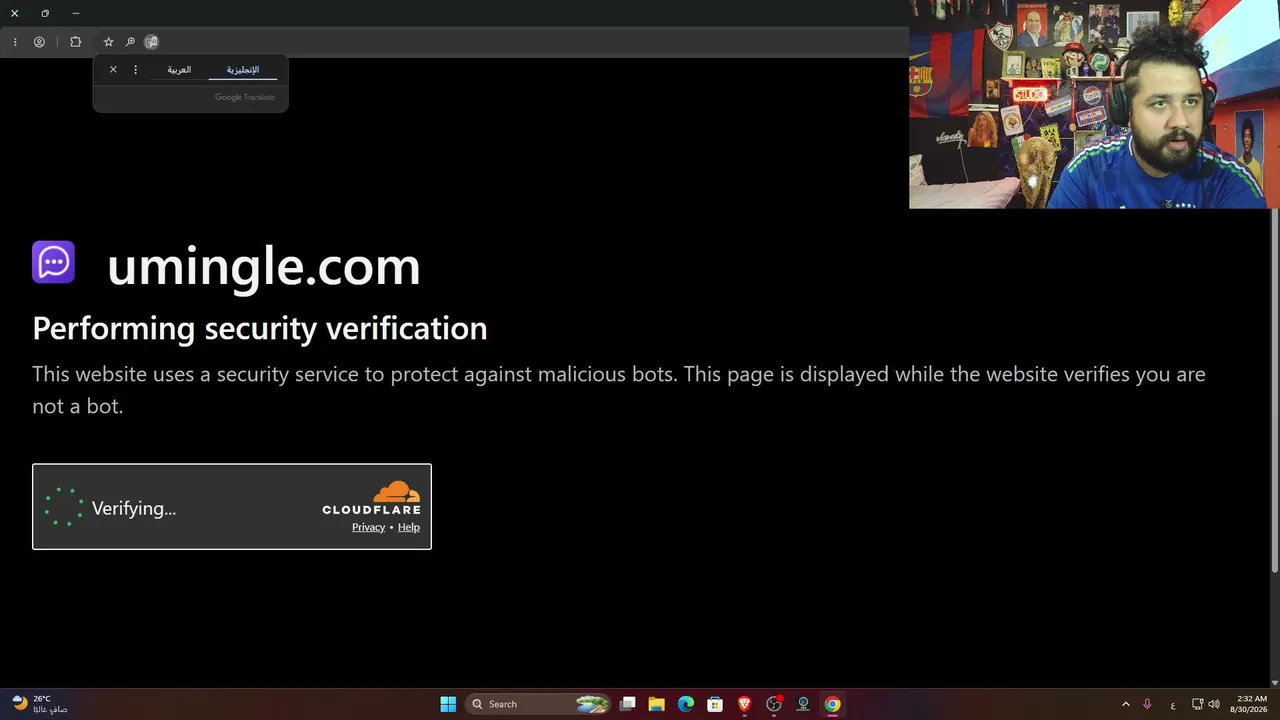
Task: Click the Cloudflare Privacy link
Action: point(368,527)
